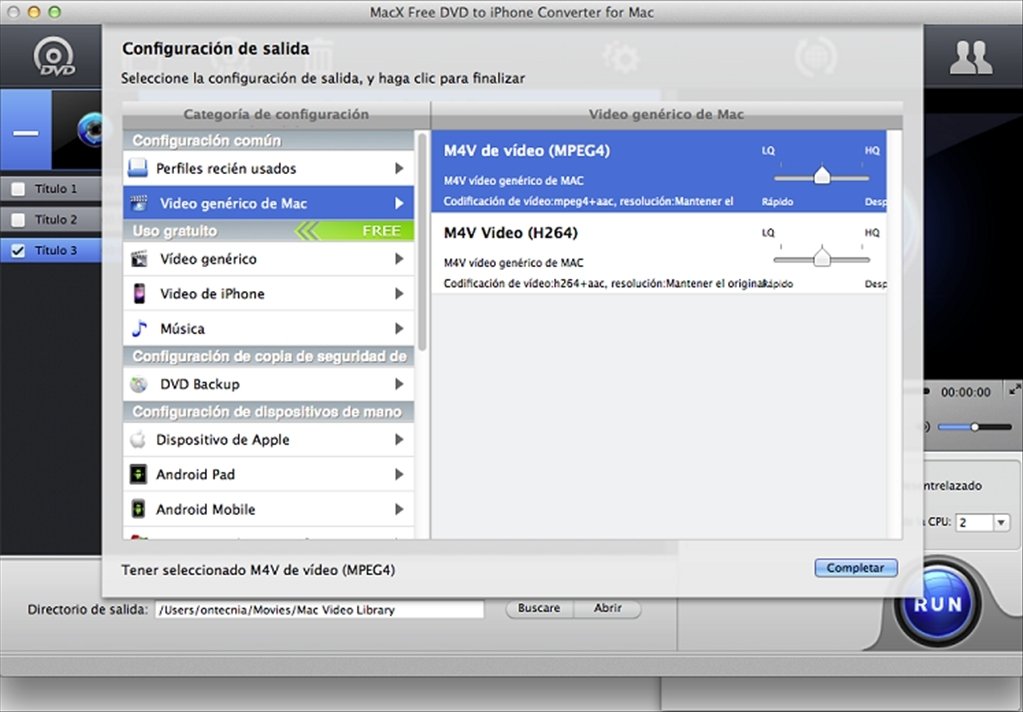Click the 'Categoría de configuración' column header
1023x712 pixels.
coord(276,114)
